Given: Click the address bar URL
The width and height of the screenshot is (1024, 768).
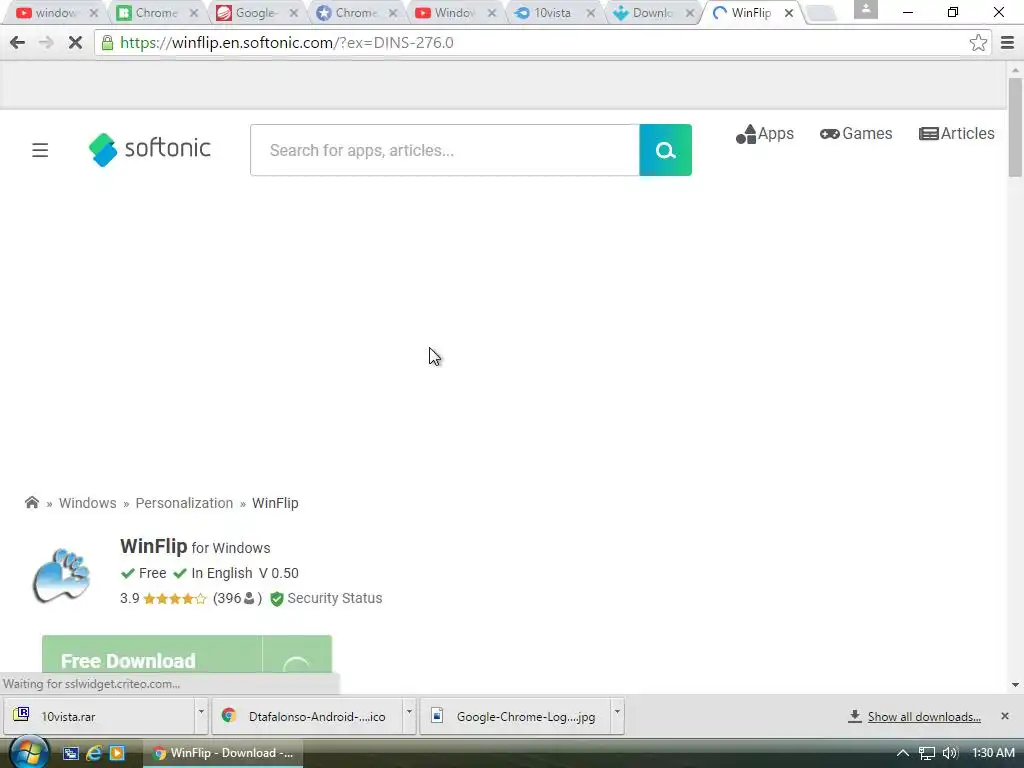Looking at the screenshot, I should point(287,43).
